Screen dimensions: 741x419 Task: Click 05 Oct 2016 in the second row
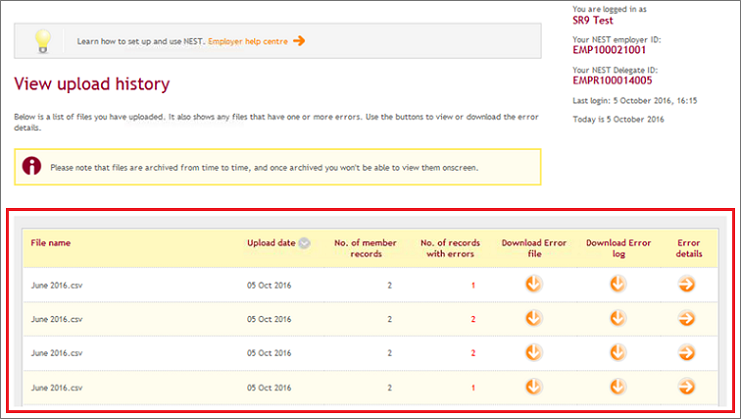[269, 319]
